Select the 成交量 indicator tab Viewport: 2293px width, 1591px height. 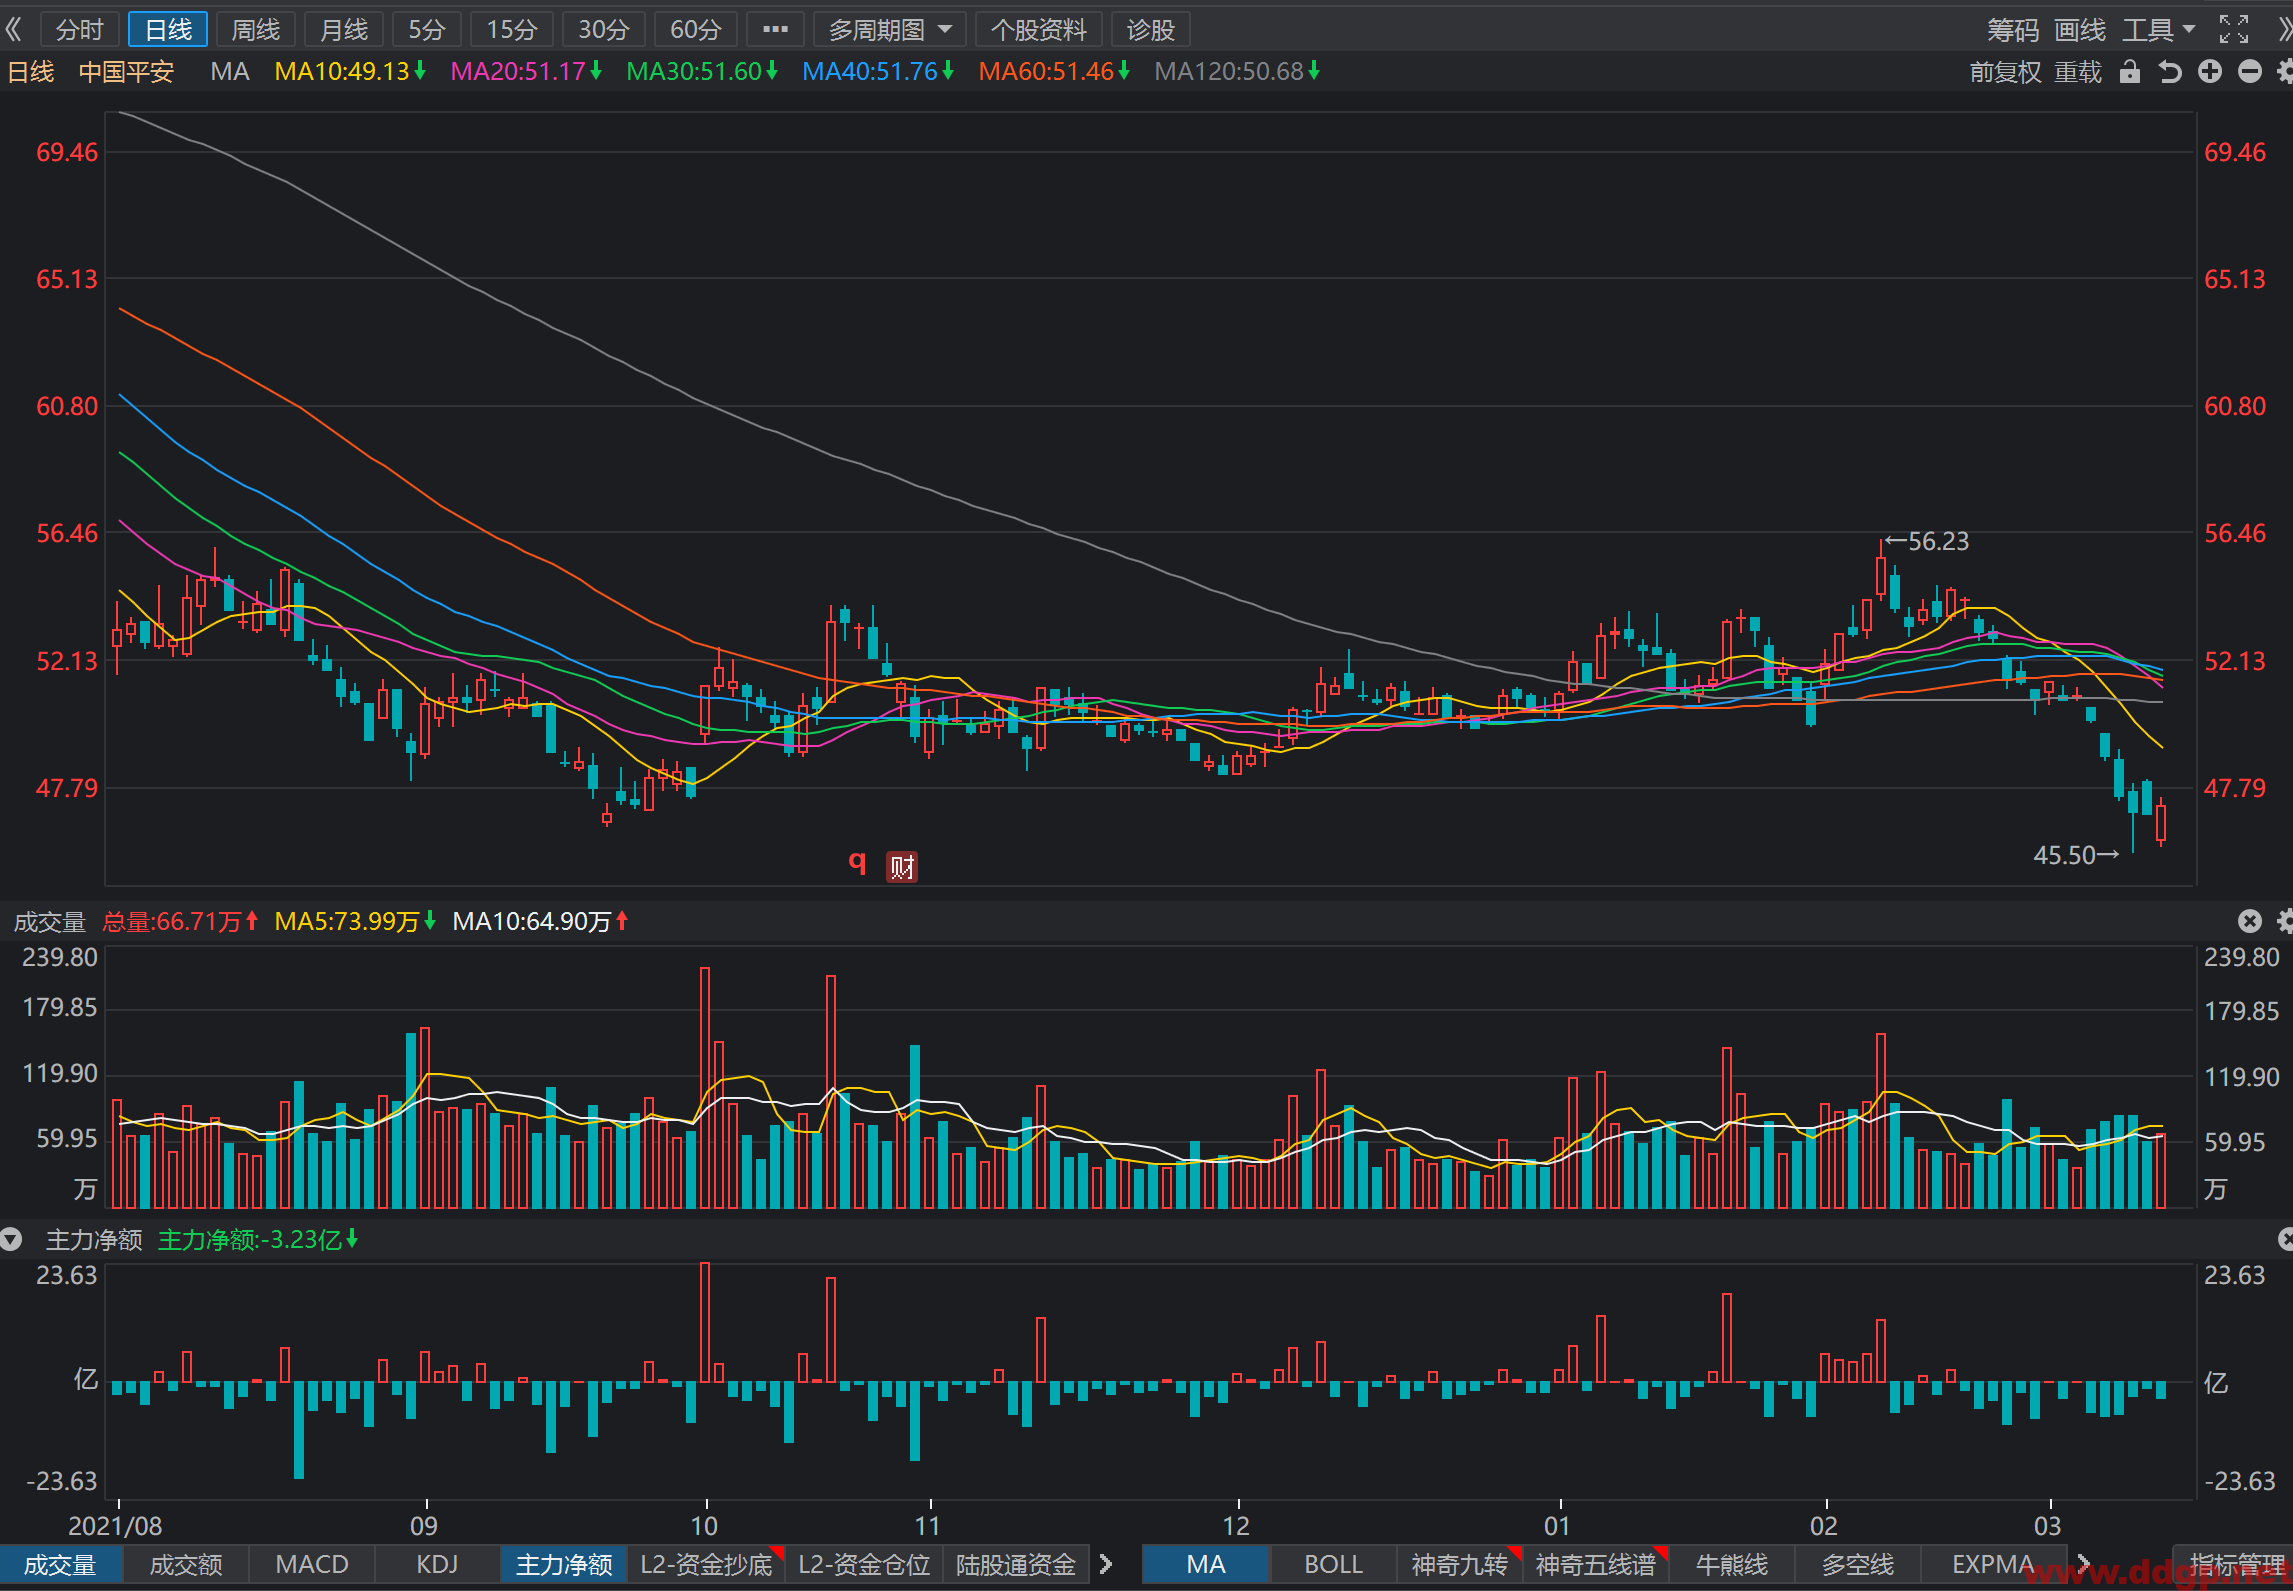[60, 1565]
